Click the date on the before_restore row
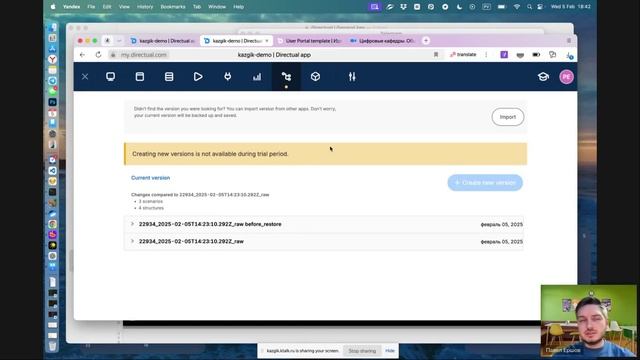Viewport: 640px width, 360px height. coord(502,224)
